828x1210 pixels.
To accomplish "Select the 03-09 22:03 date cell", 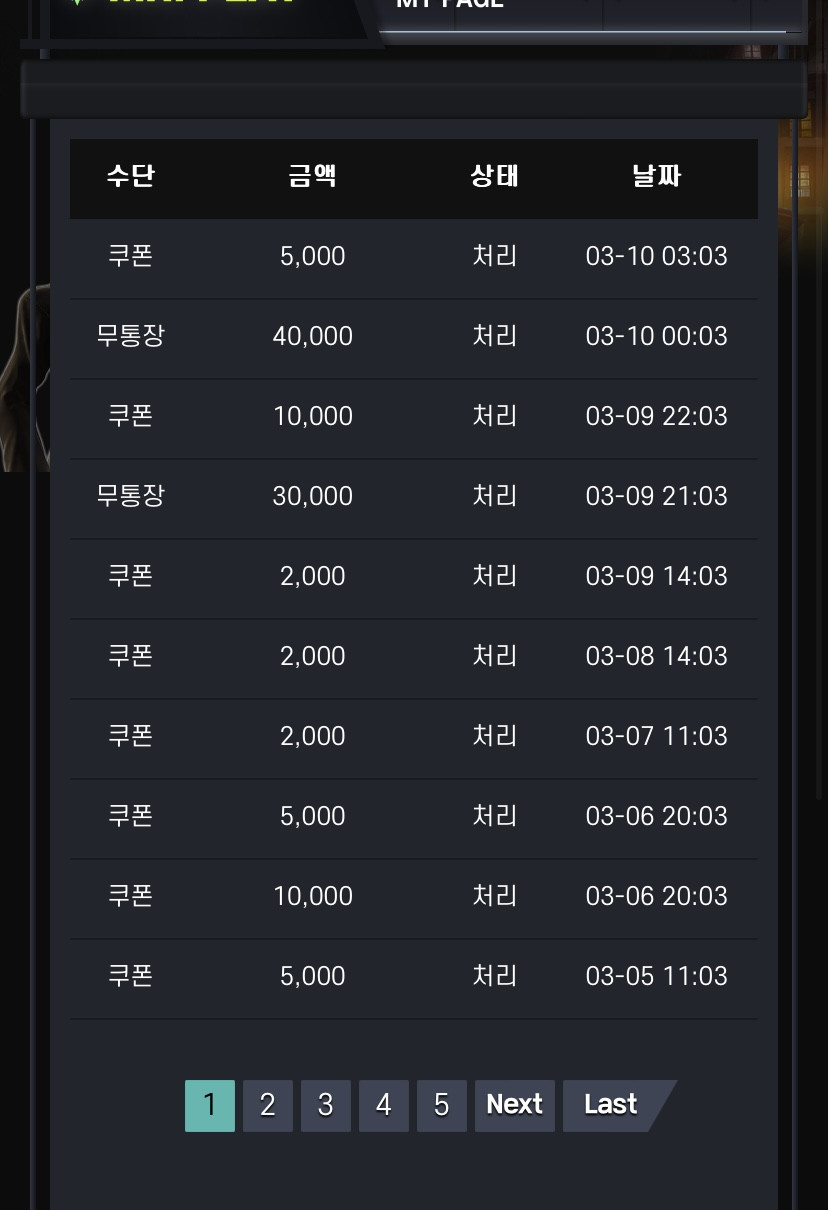I will tap(657, 416).
